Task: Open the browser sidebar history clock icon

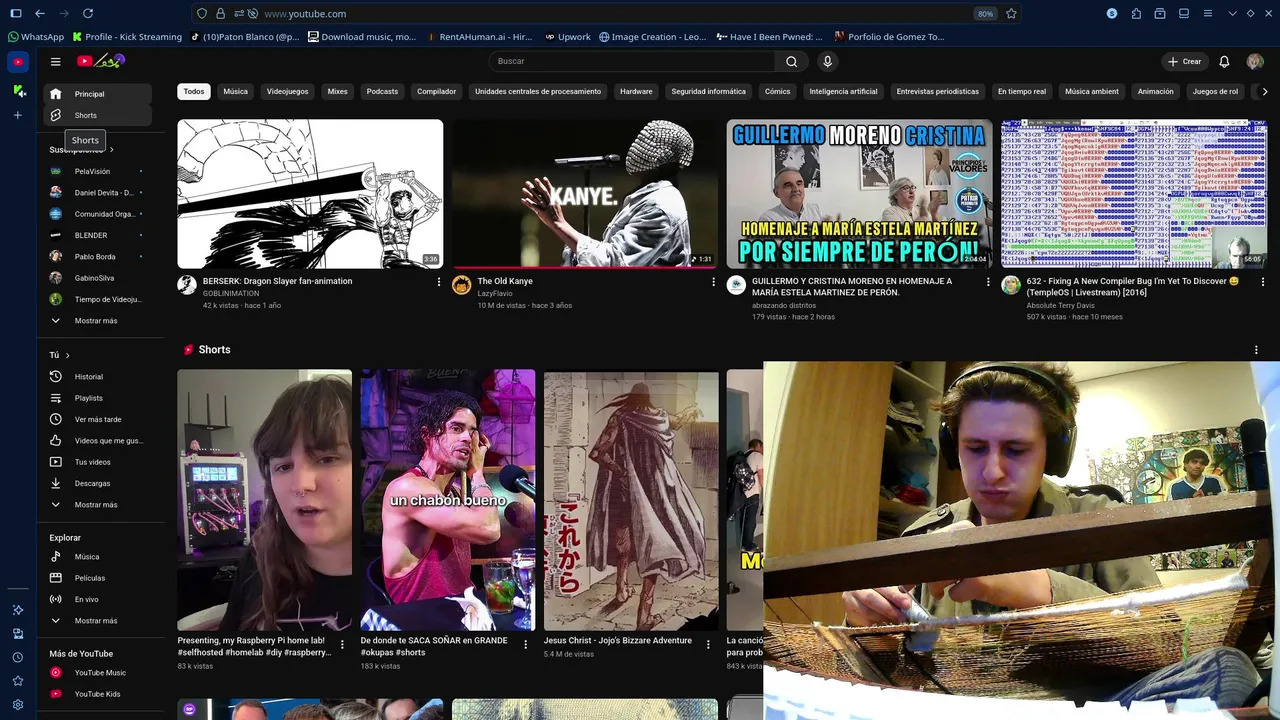Action: pyautogui.click(x=18, y=657)
